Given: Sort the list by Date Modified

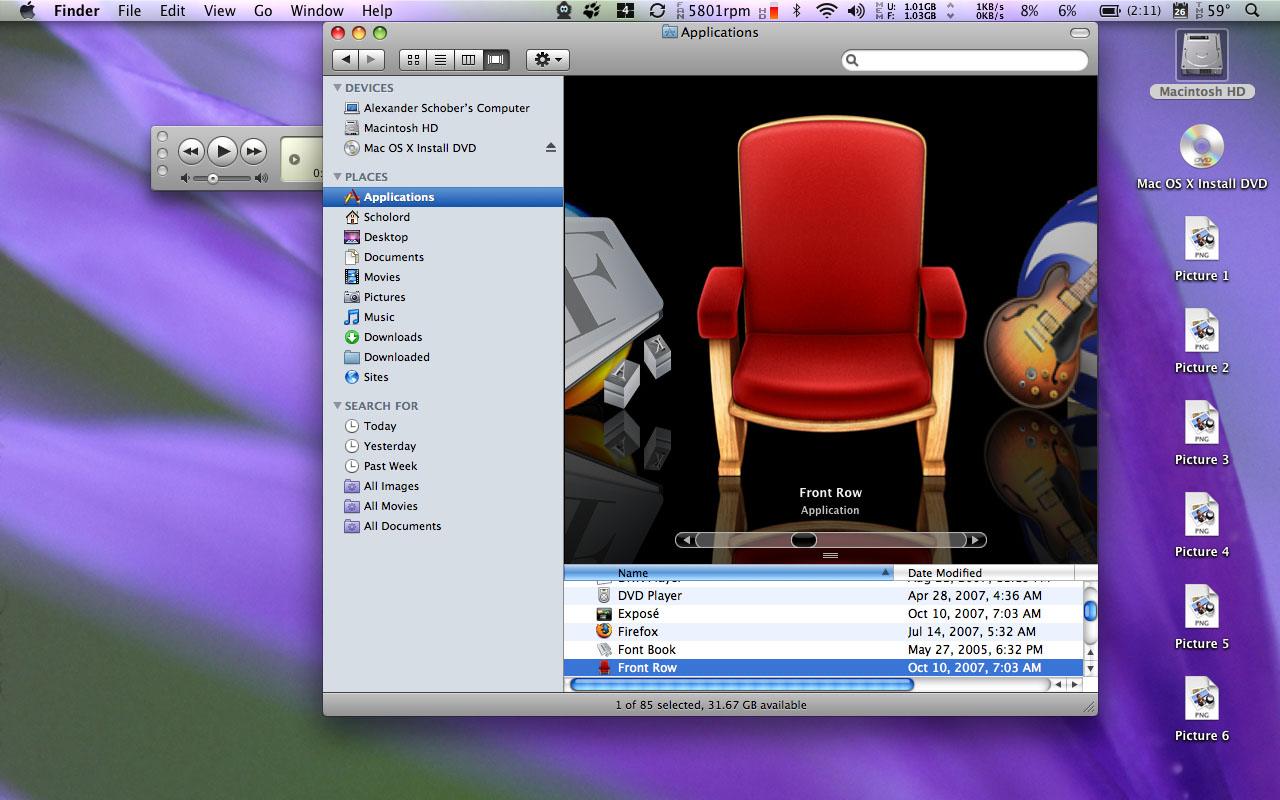Looking at the screenshot, I should pos(984,573).
